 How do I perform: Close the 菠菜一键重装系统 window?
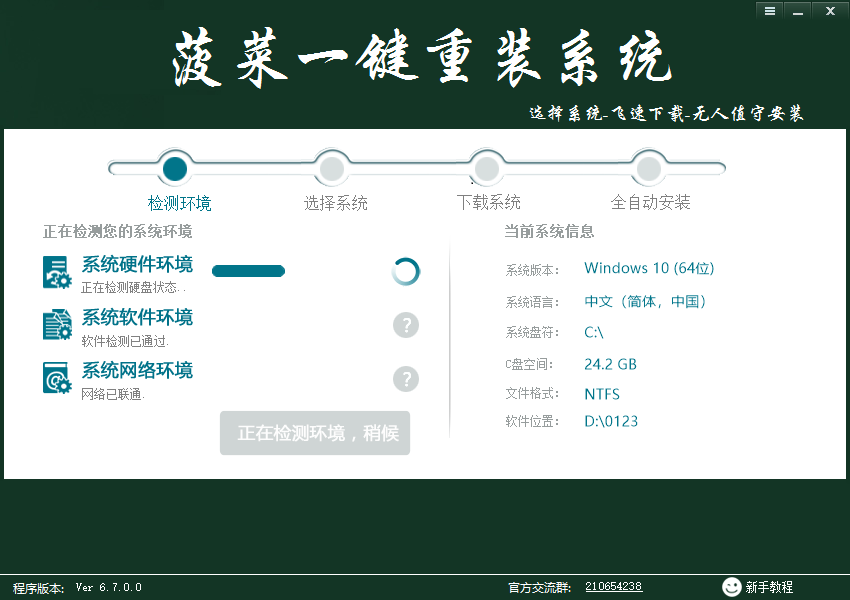[x=830, y=11]
